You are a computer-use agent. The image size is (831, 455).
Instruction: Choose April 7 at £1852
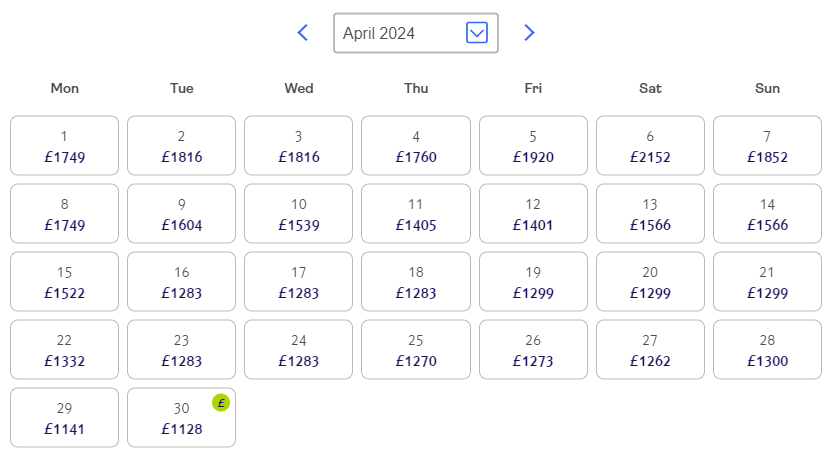point(767,146)
